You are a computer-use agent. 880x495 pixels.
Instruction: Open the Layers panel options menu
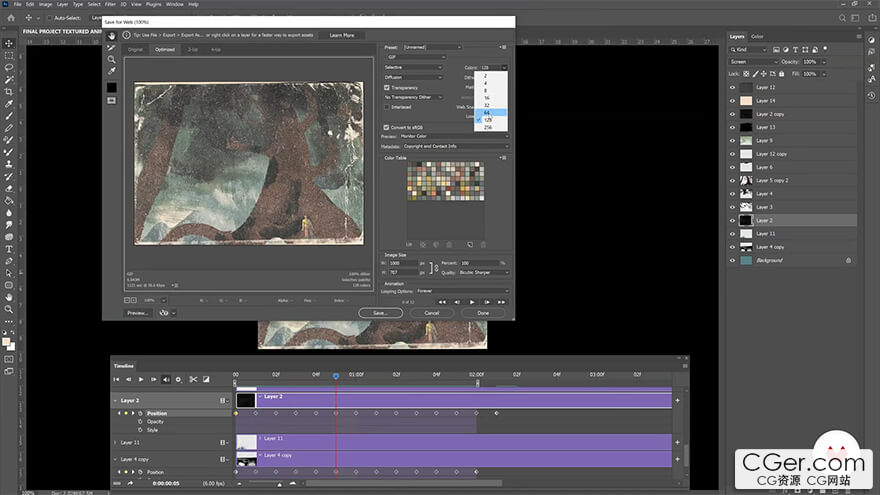[859, 36]
